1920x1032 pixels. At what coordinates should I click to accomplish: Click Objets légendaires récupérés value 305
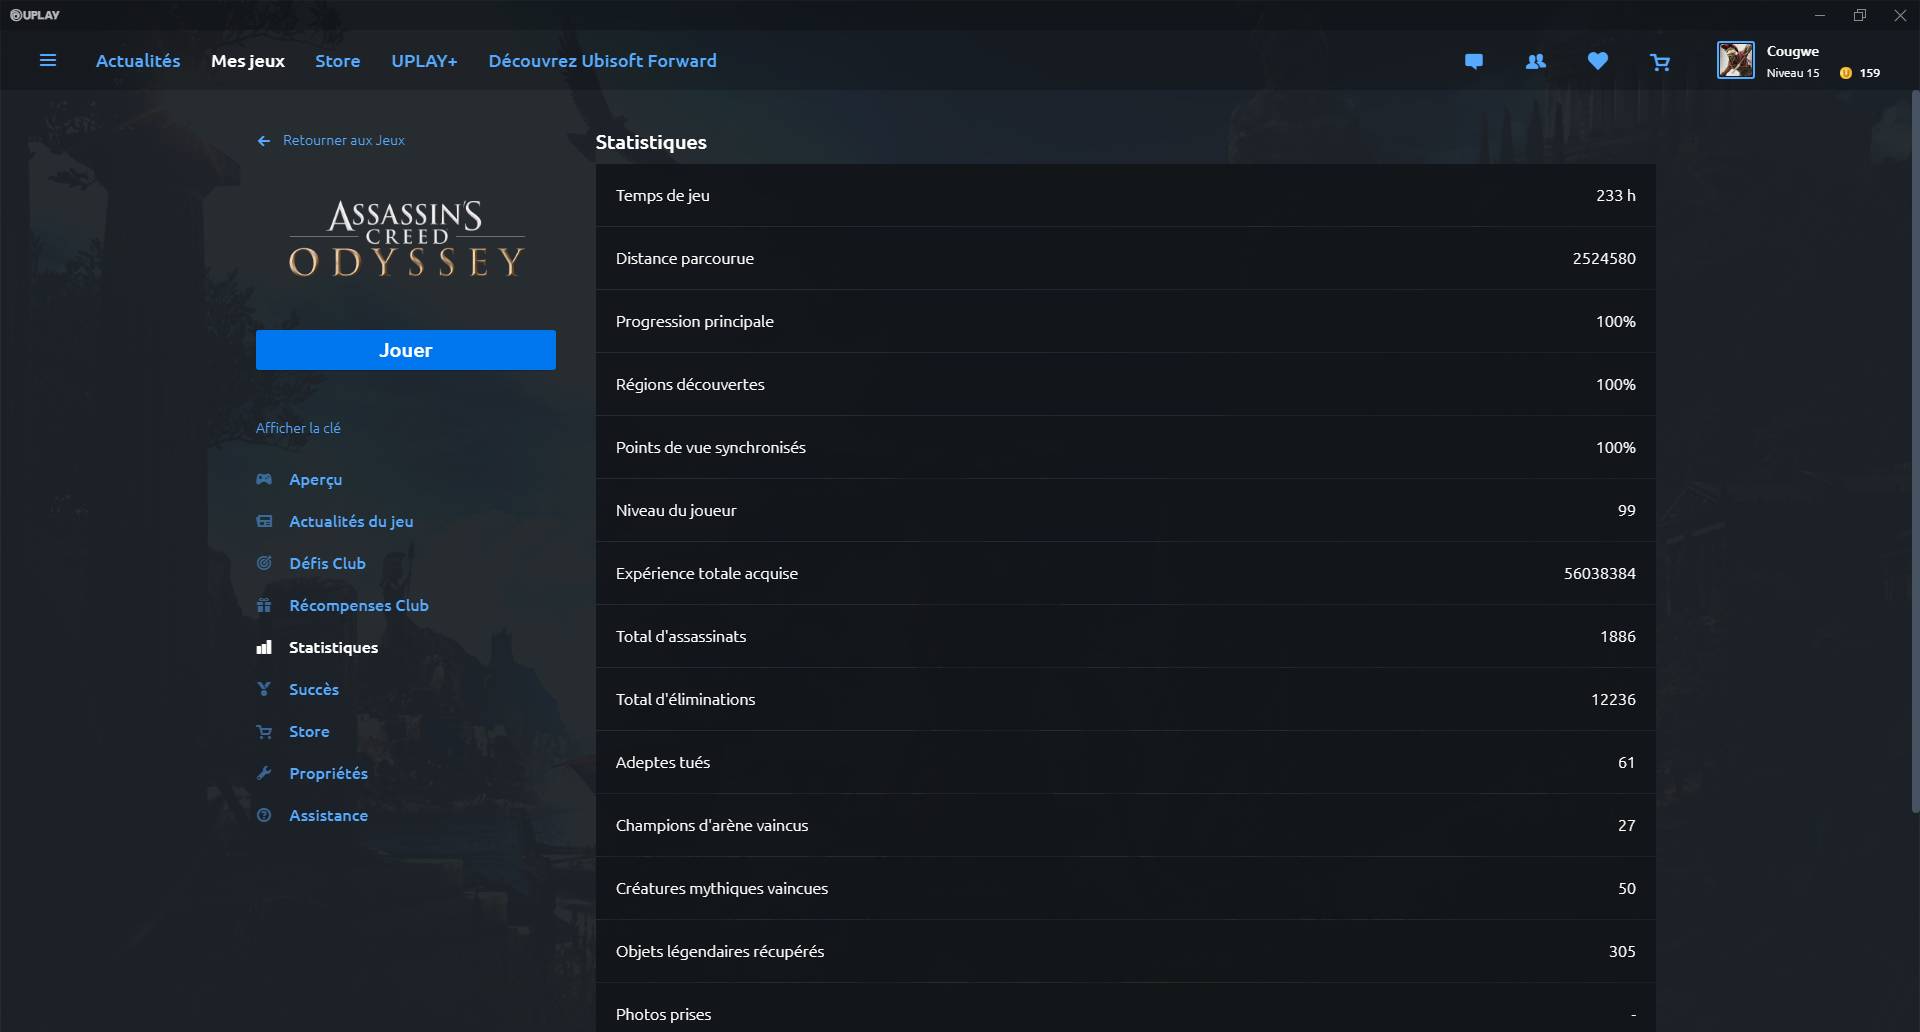pos(1621,951)
